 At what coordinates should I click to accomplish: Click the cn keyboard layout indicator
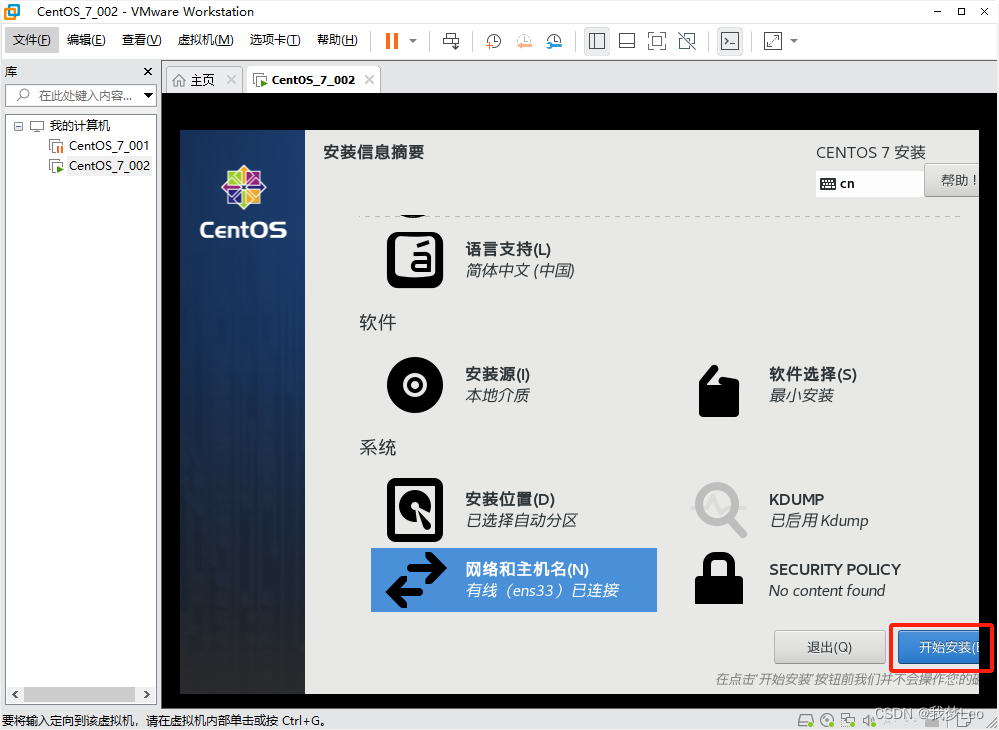pyautogui.click(x=870, y=183)
